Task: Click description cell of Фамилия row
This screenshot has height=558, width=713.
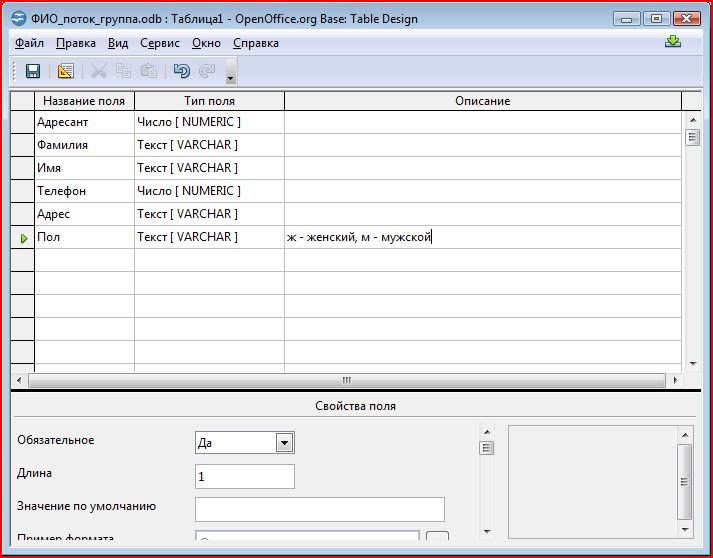Action: click(483, 145)
